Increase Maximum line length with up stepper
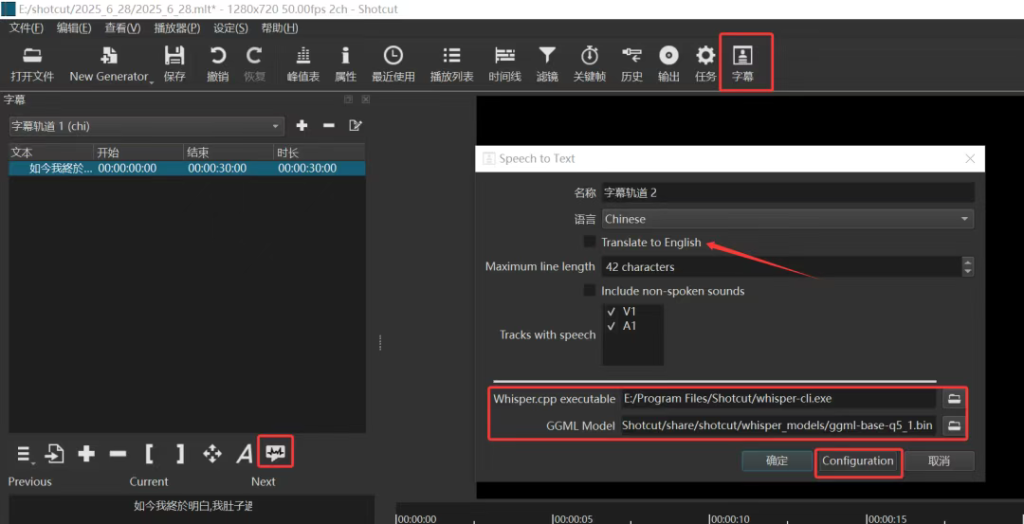 (968, 262)
